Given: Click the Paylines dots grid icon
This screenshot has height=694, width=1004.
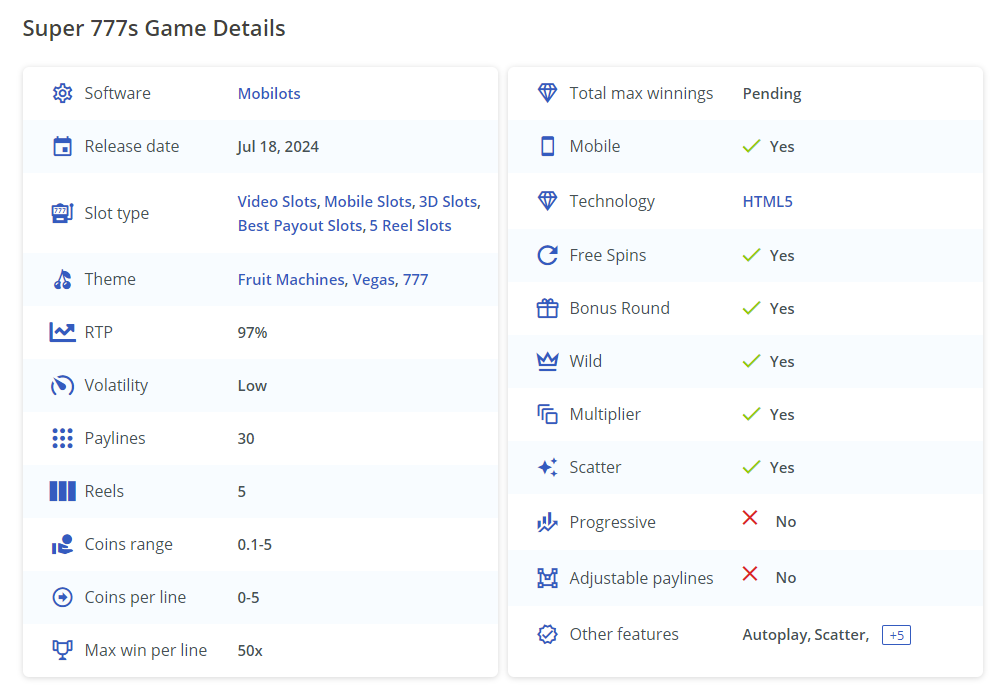Looking at the screenshot, I should click(62, 439).
